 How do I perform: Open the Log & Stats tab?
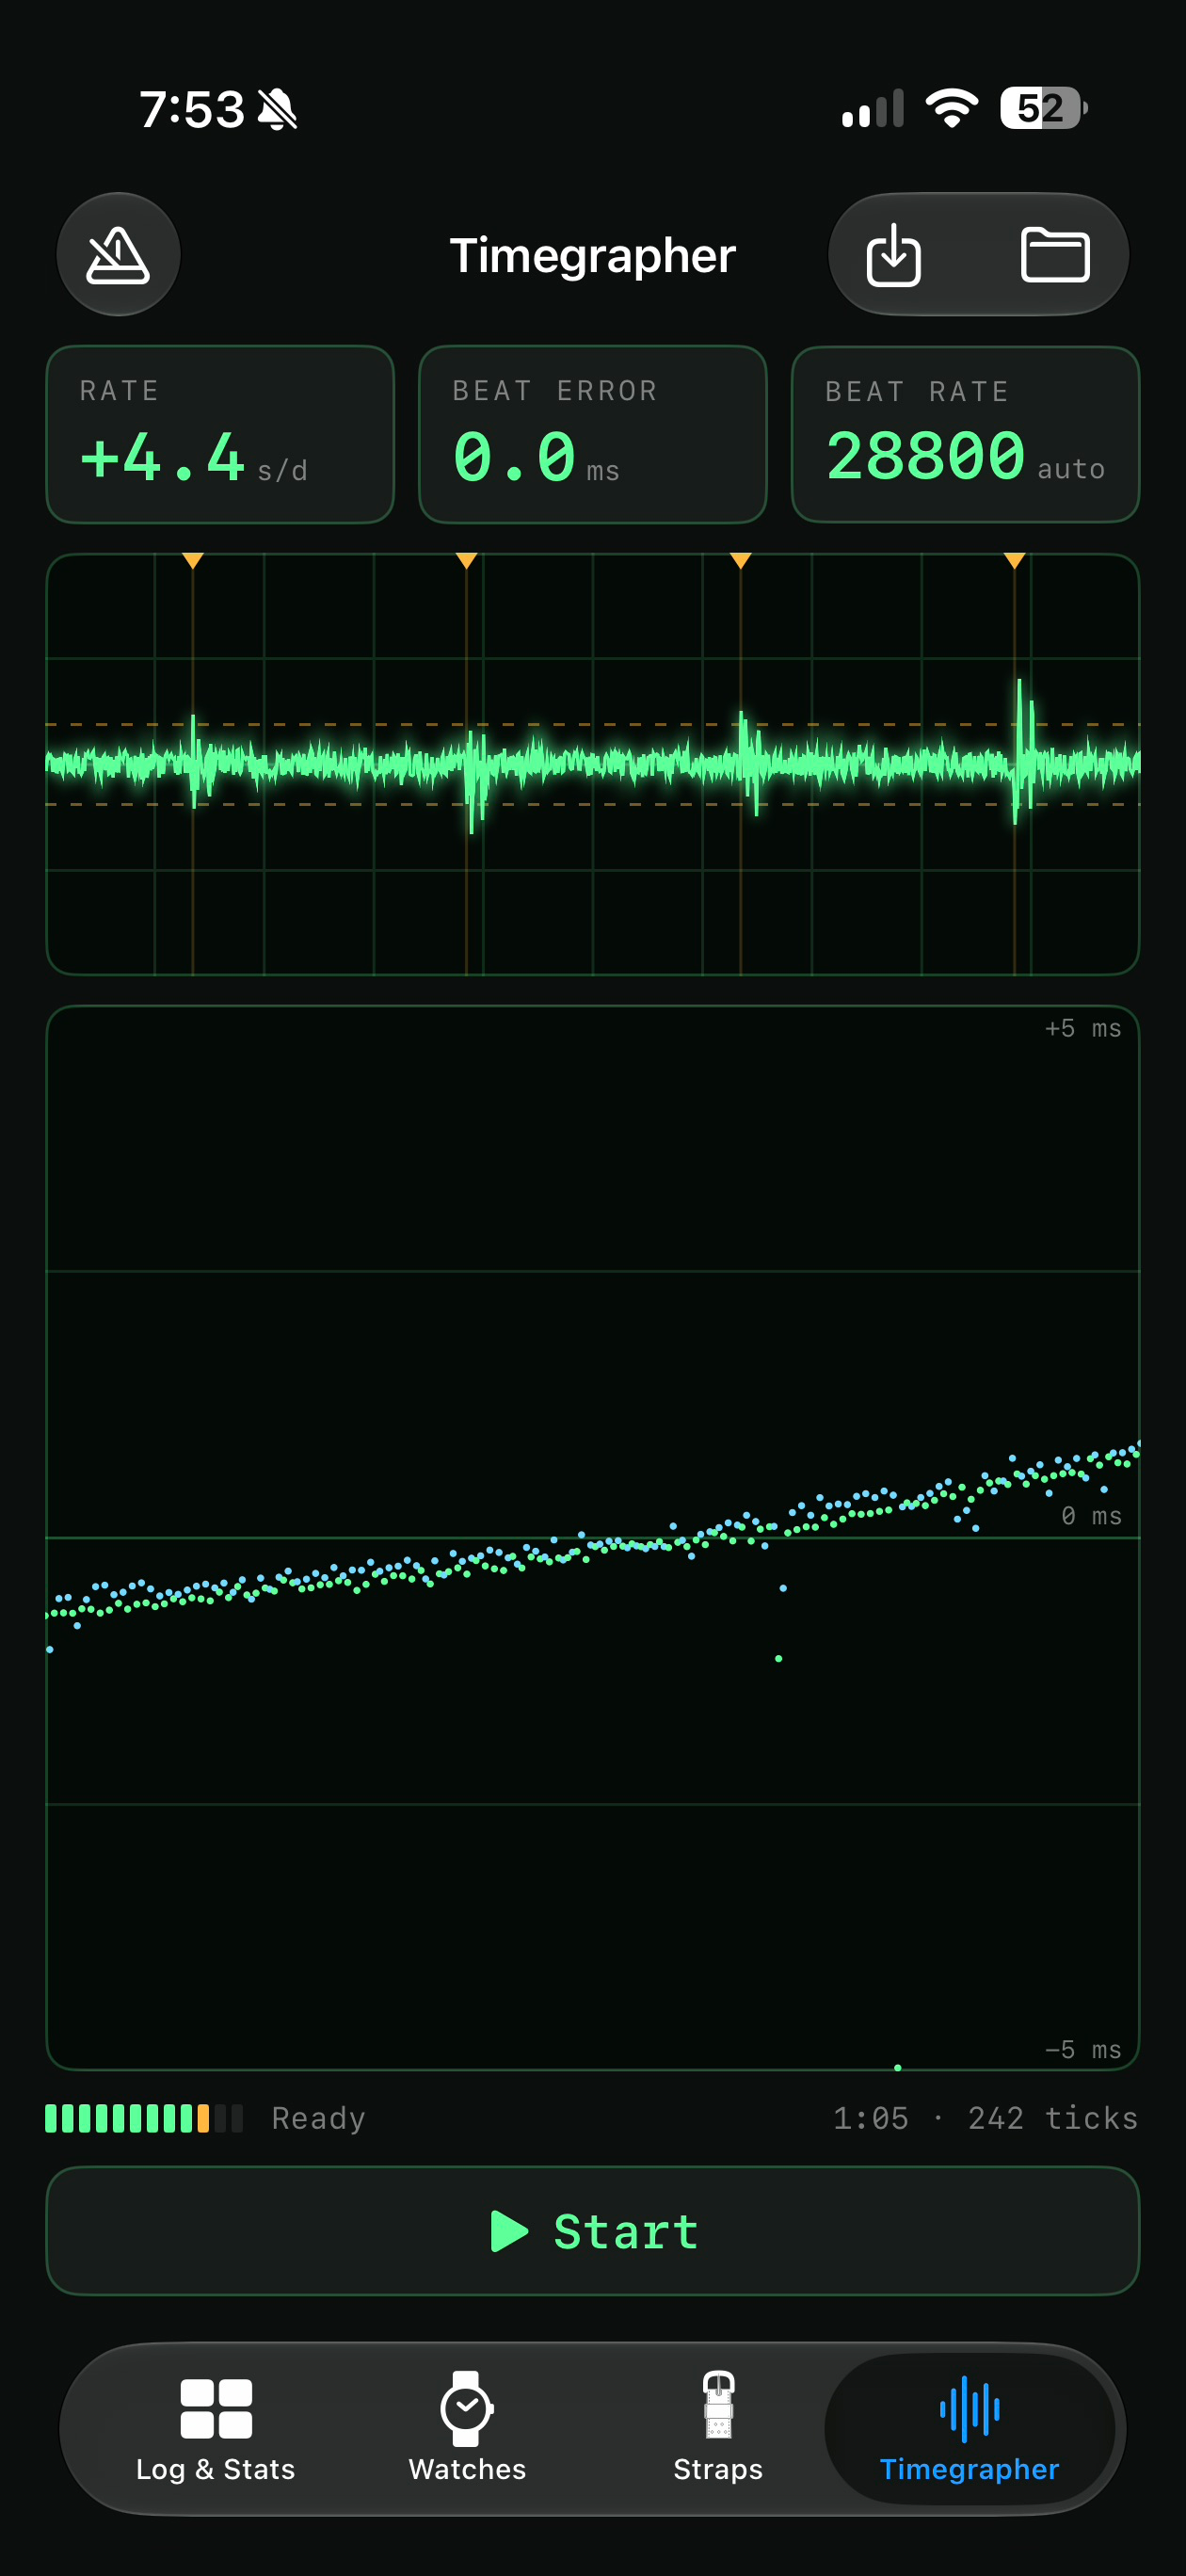pyautogui.click(x=216, y=2426)
